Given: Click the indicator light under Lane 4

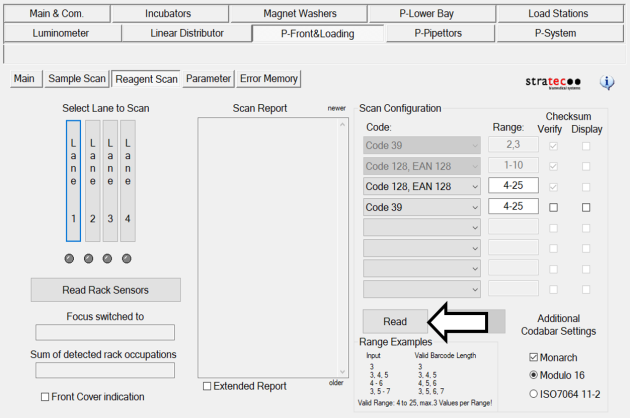Looking at the screenshot, I should coord(127,259).
